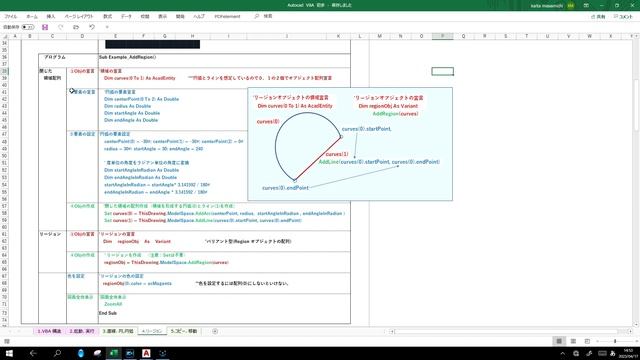Image resolution: width=640 pixels, height=360 pixels.
Task: Open the データ (Data) ribbon tab
Action: click(x=126, y=16)
